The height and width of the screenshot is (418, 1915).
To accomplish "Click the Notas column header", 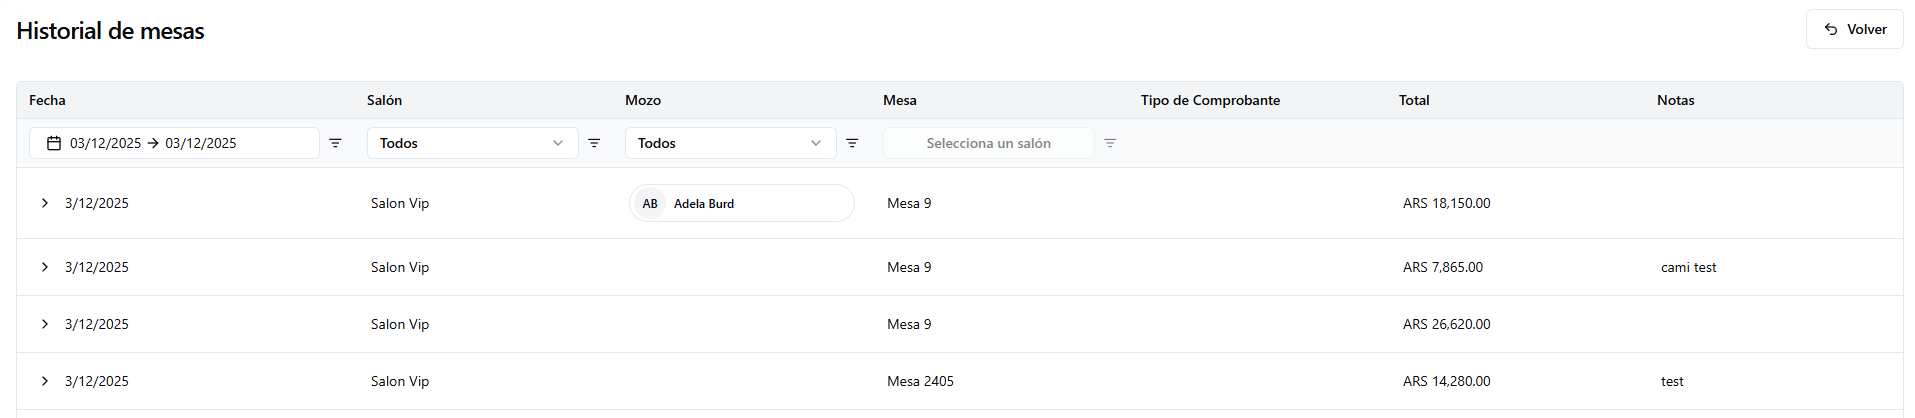I will pyautogui.click(x=1675, y=100).
